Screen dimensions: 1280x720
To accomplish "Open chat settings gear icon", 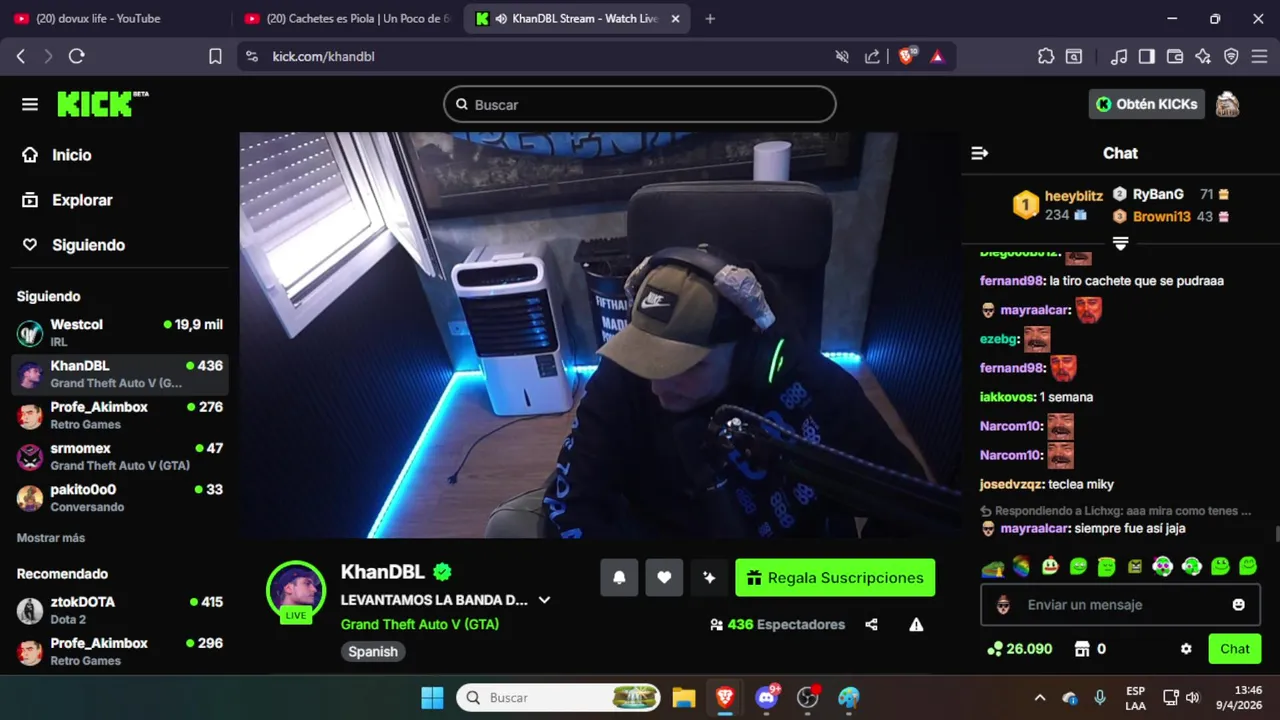I will [x=1186, y=649].
